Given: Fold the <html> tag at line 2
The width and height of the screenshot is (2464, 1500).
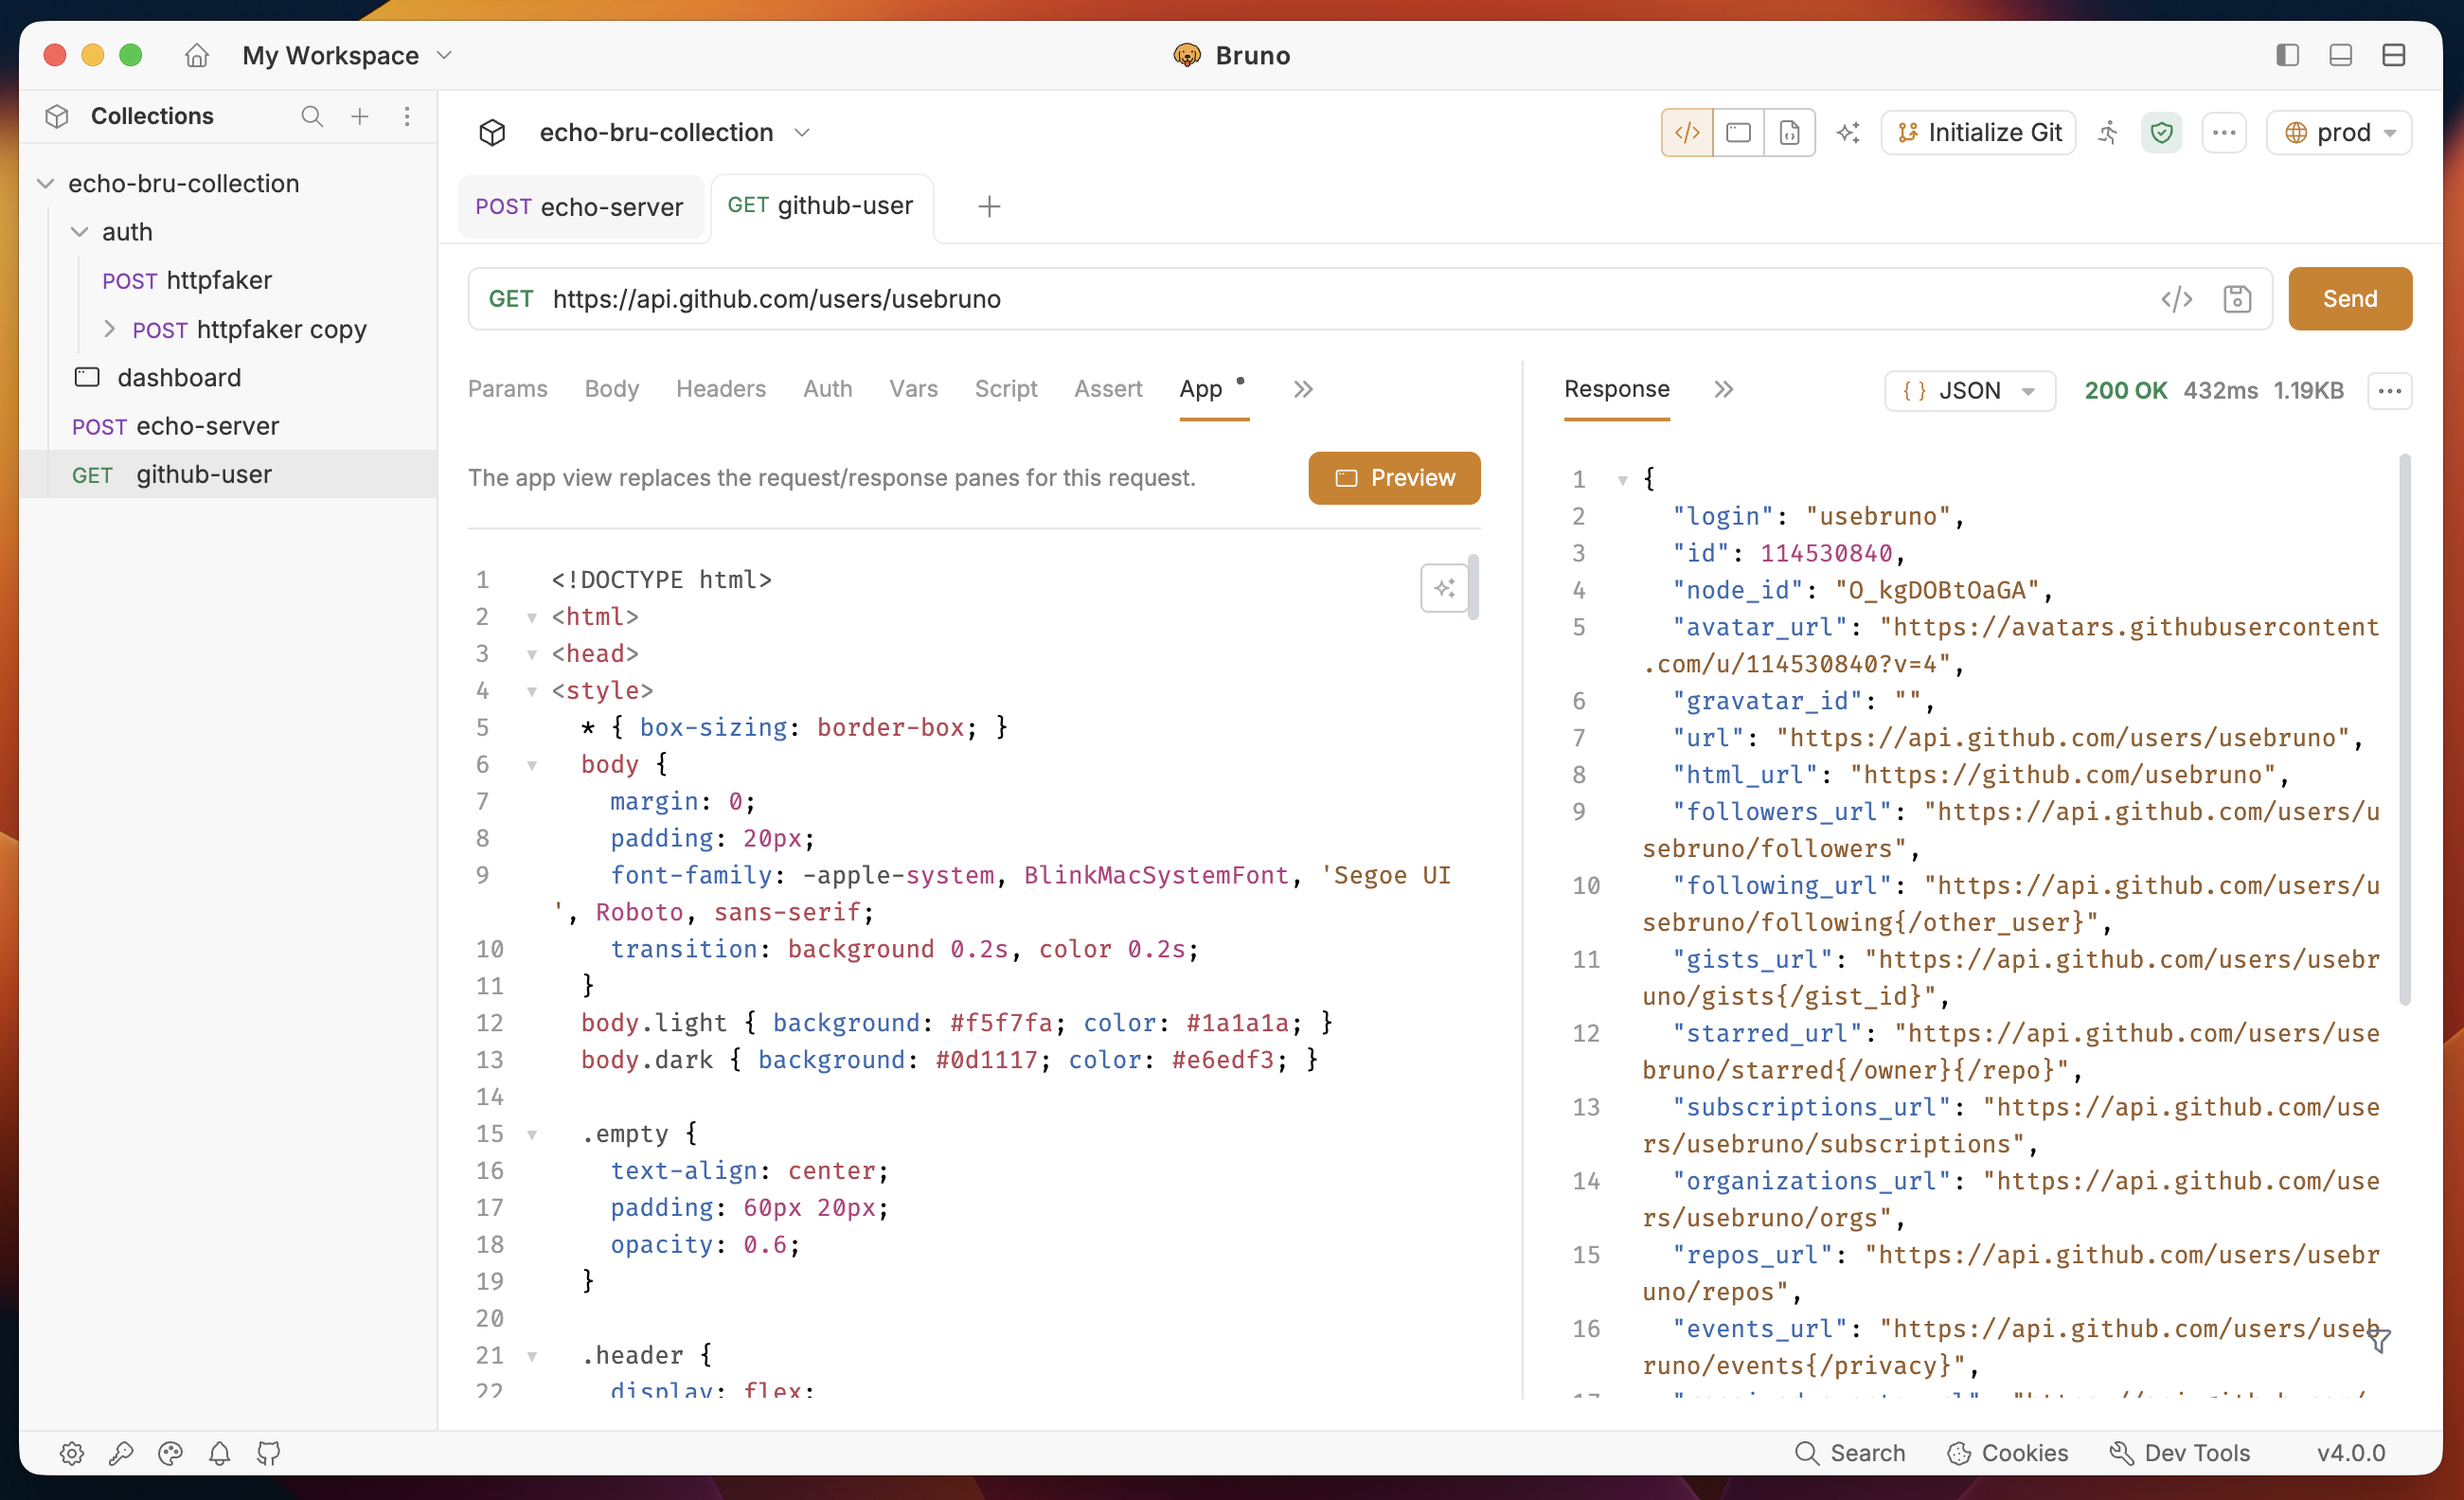Looking at the screenshot, I should click(x=532, y=618).
